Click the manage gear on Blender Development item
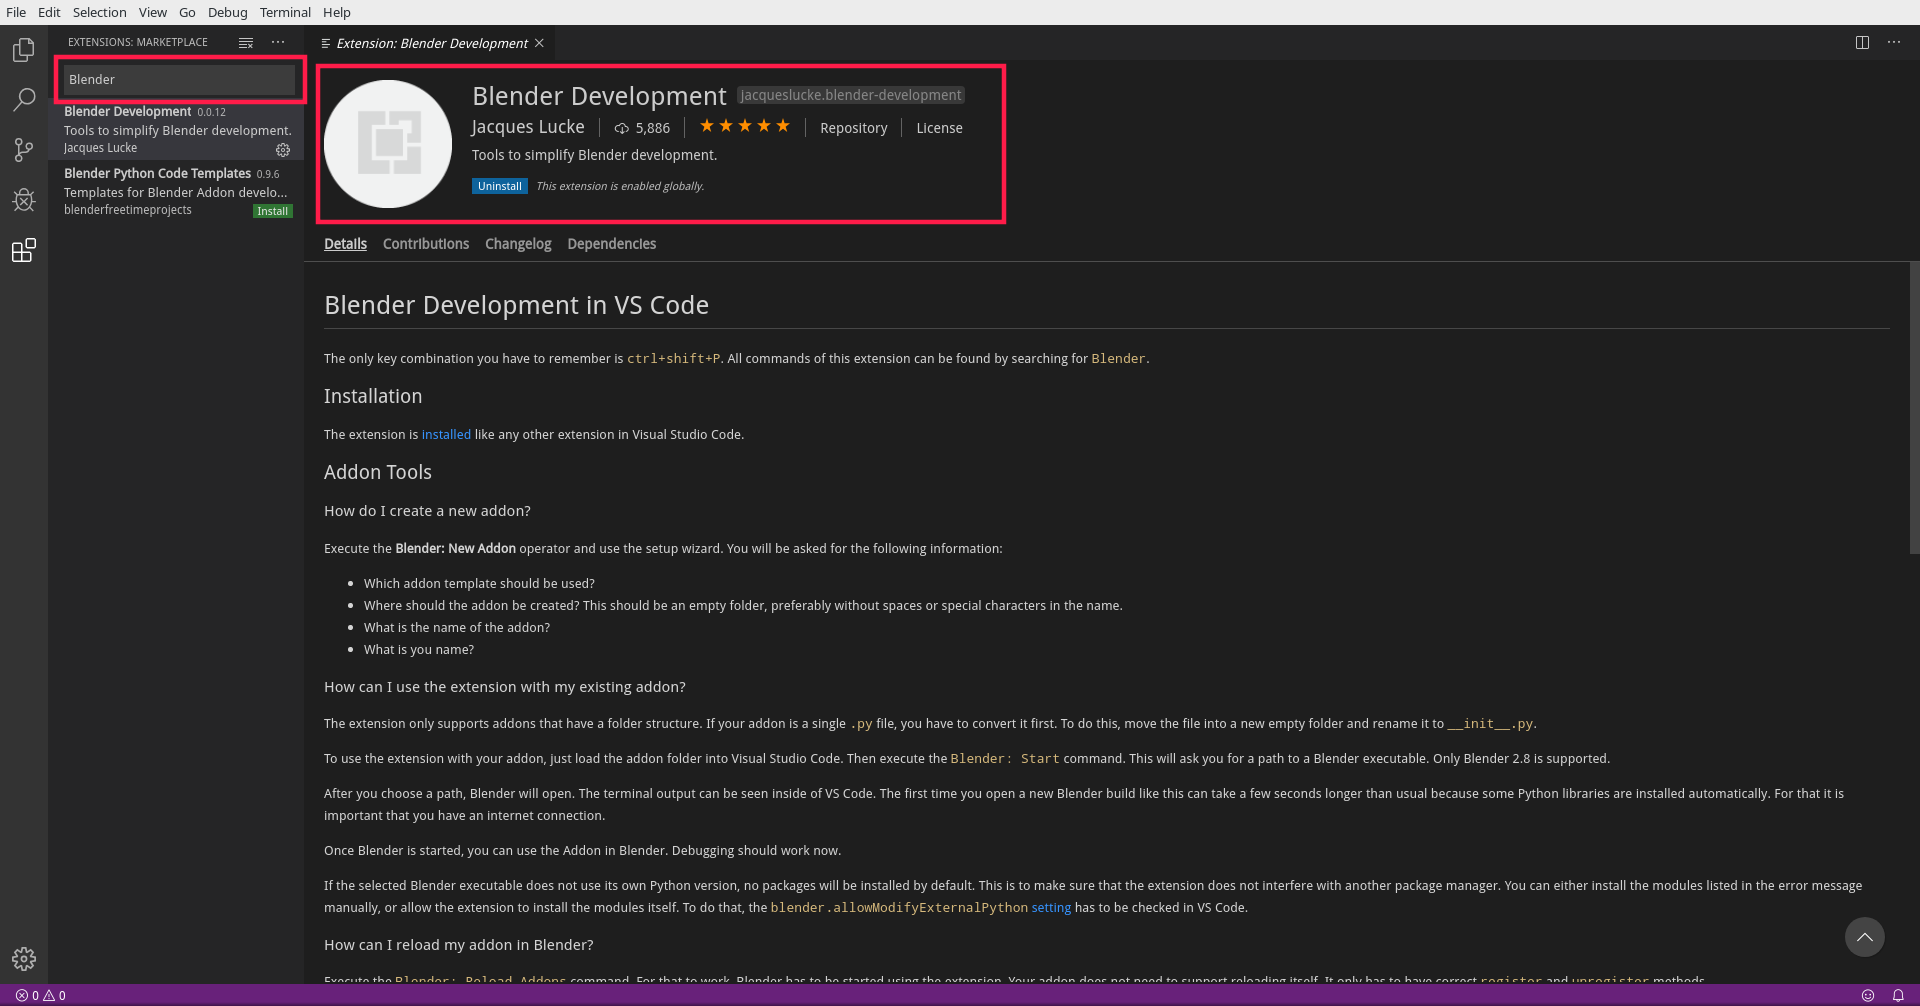This screenshot has height=1006, width=1920. (x=283, y=150)
